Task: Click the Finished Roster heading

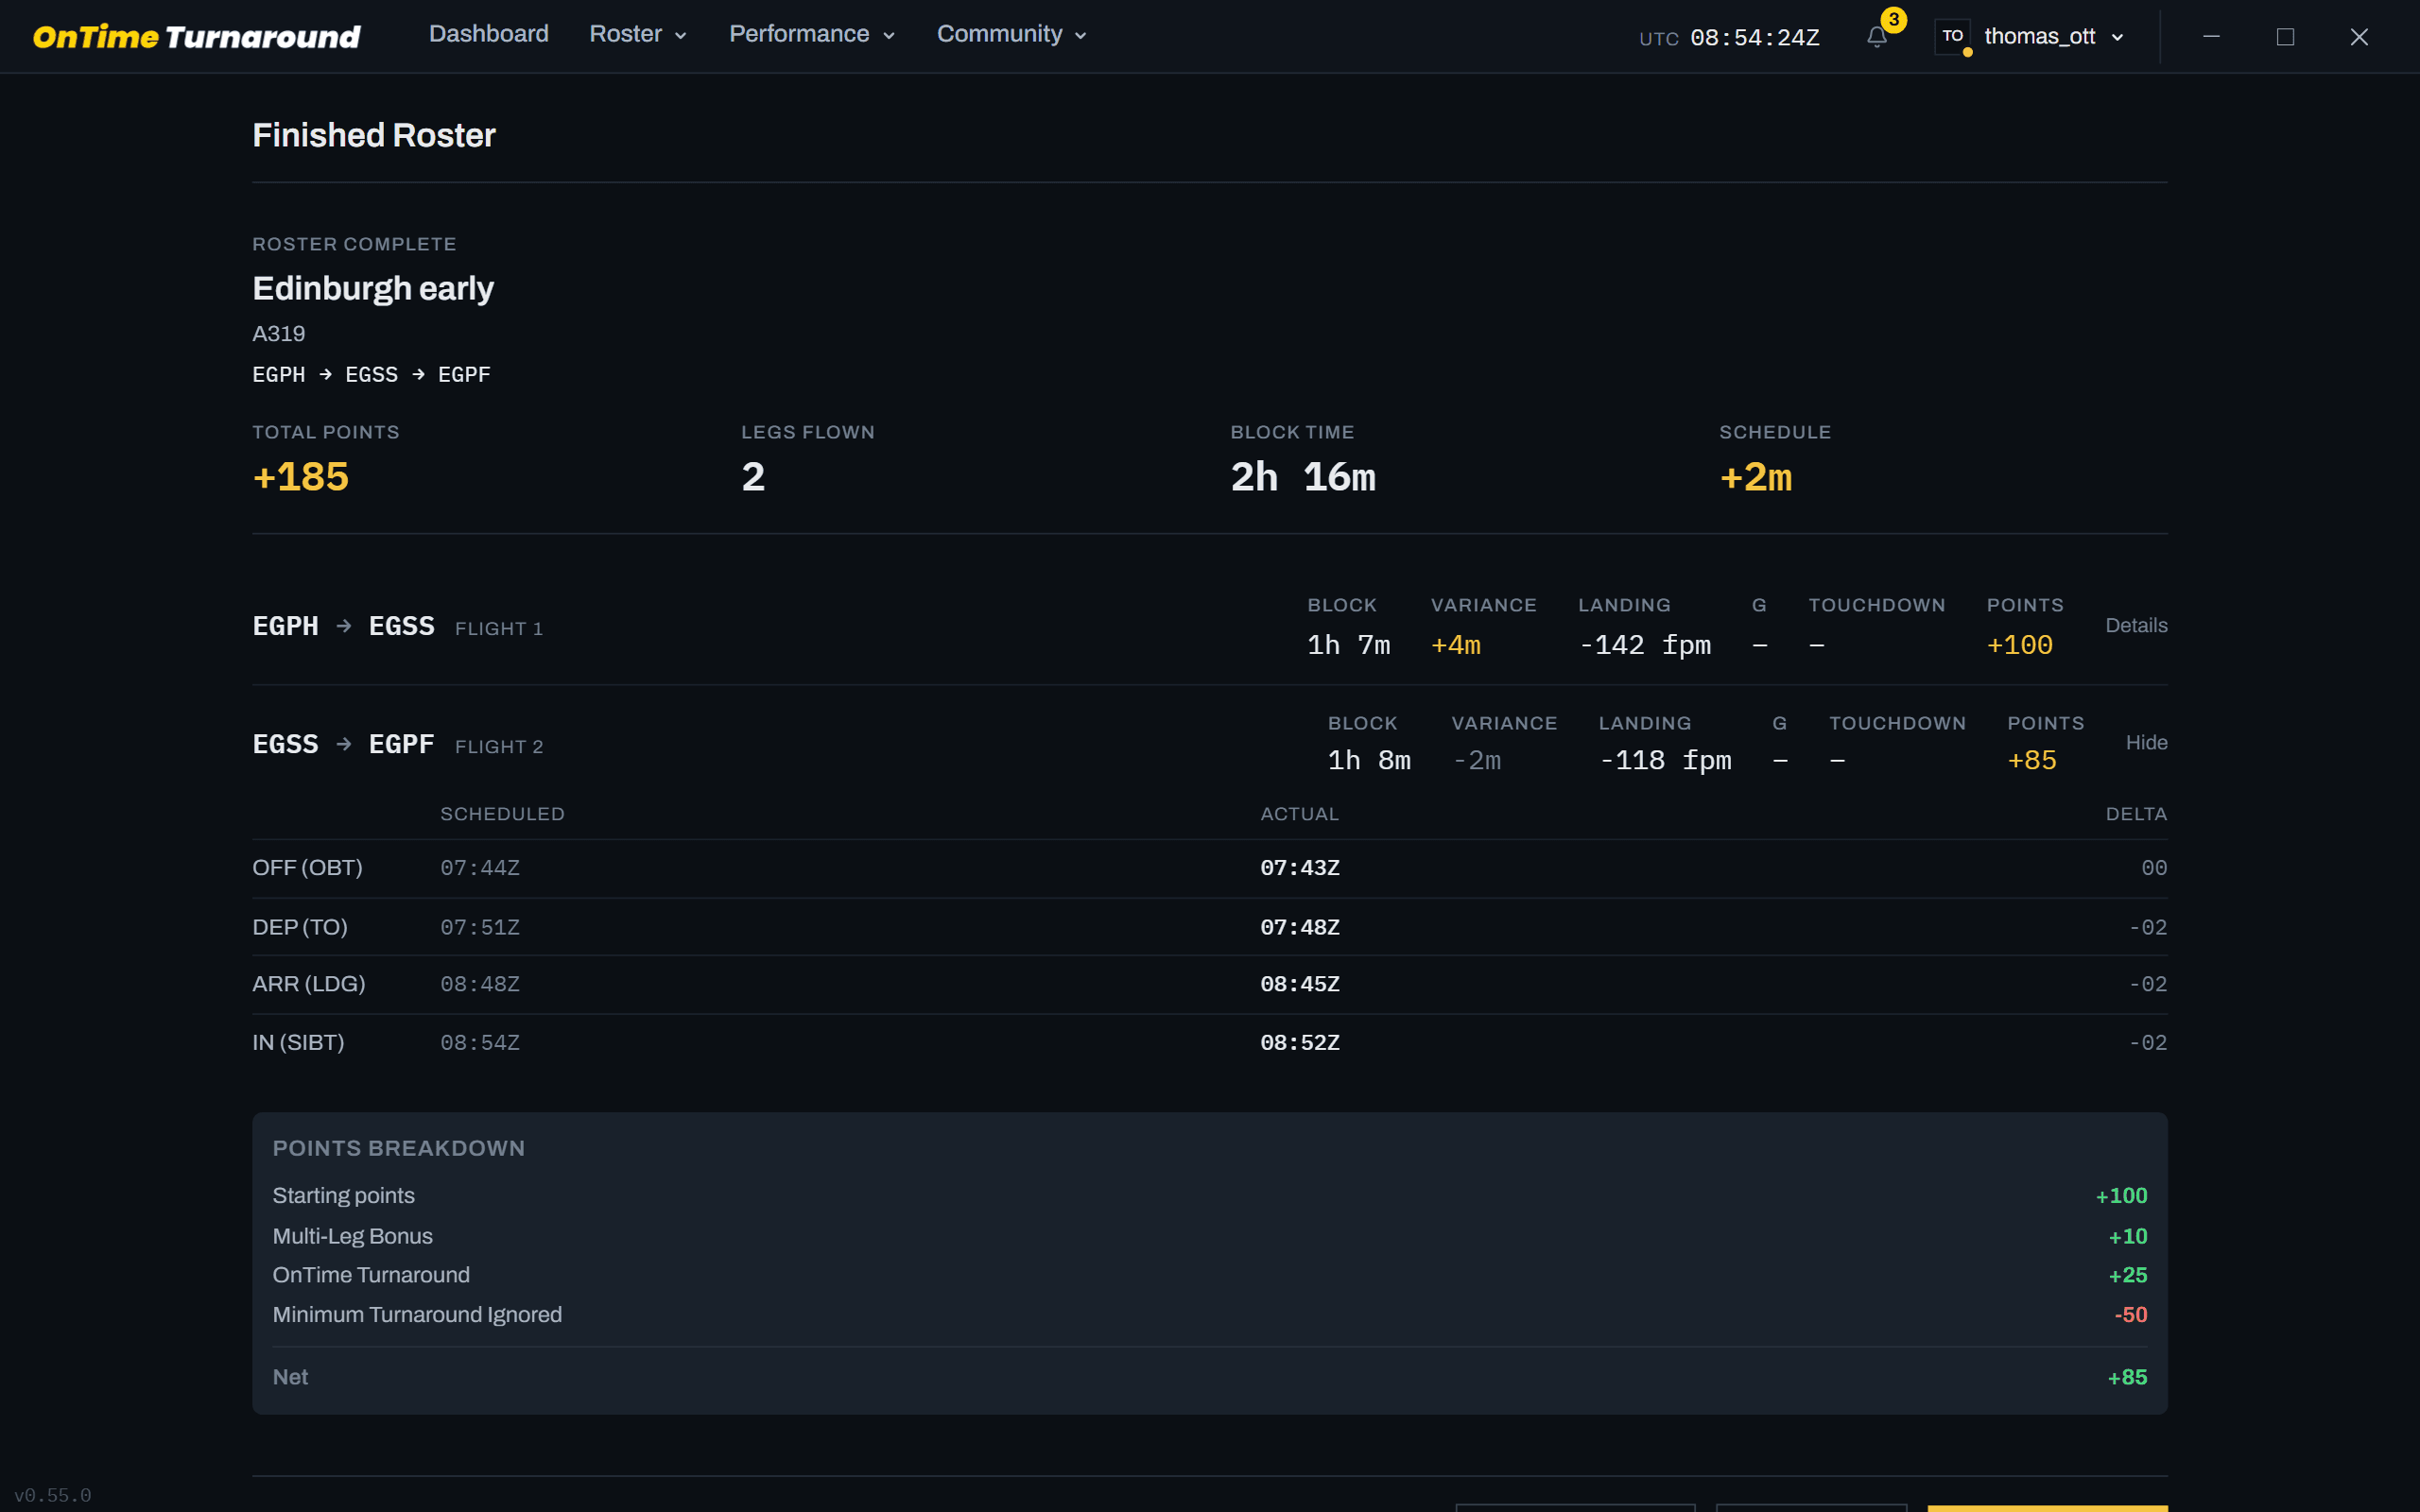Action: point(373,135)
